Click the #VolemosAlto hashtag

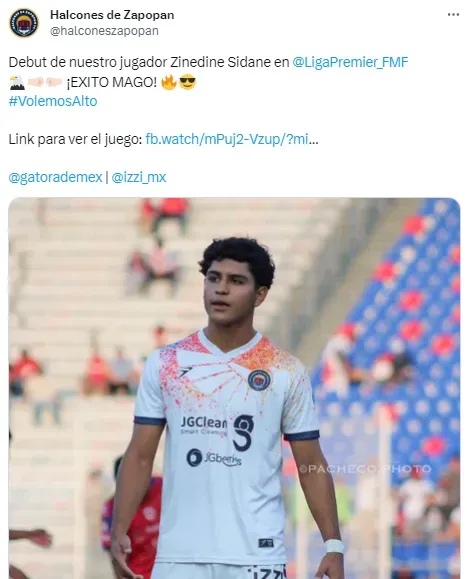coord(53,101)
